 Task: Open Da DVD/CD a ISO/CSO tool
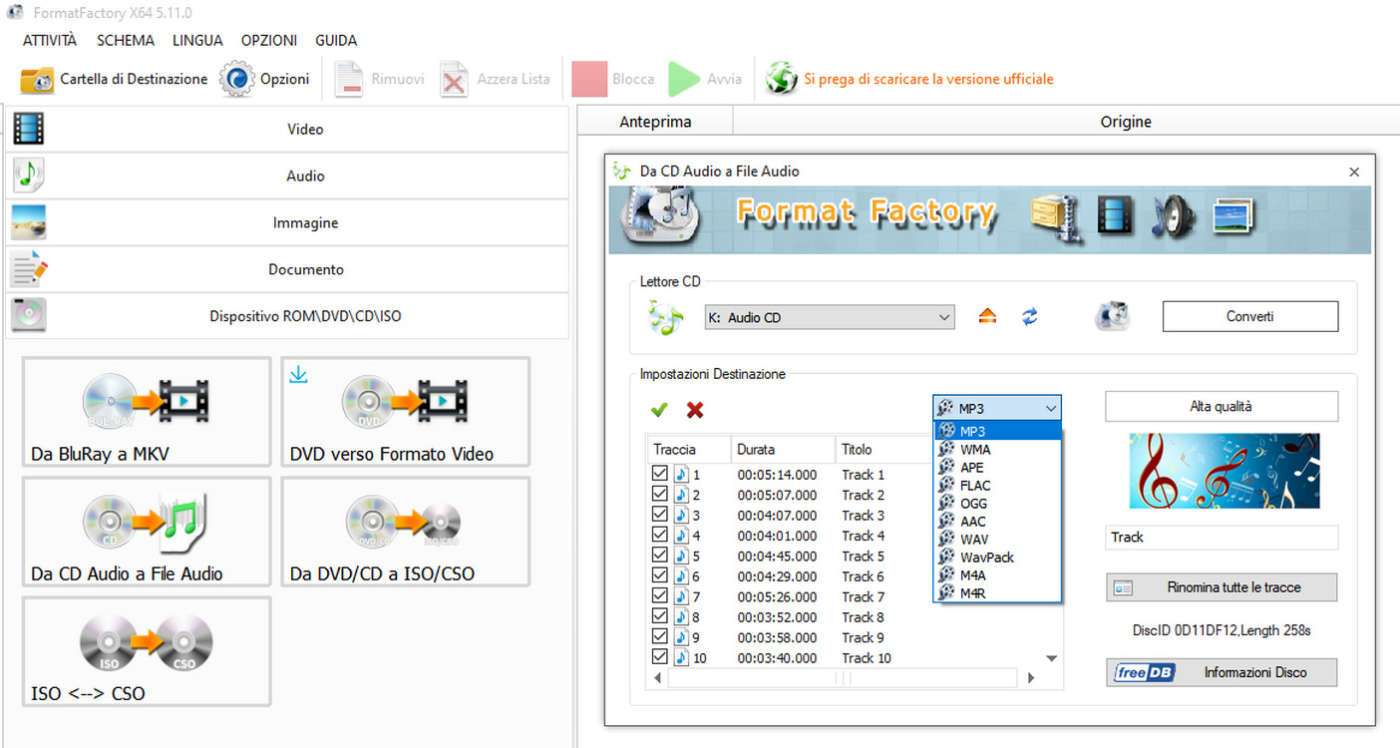(405, 532)
